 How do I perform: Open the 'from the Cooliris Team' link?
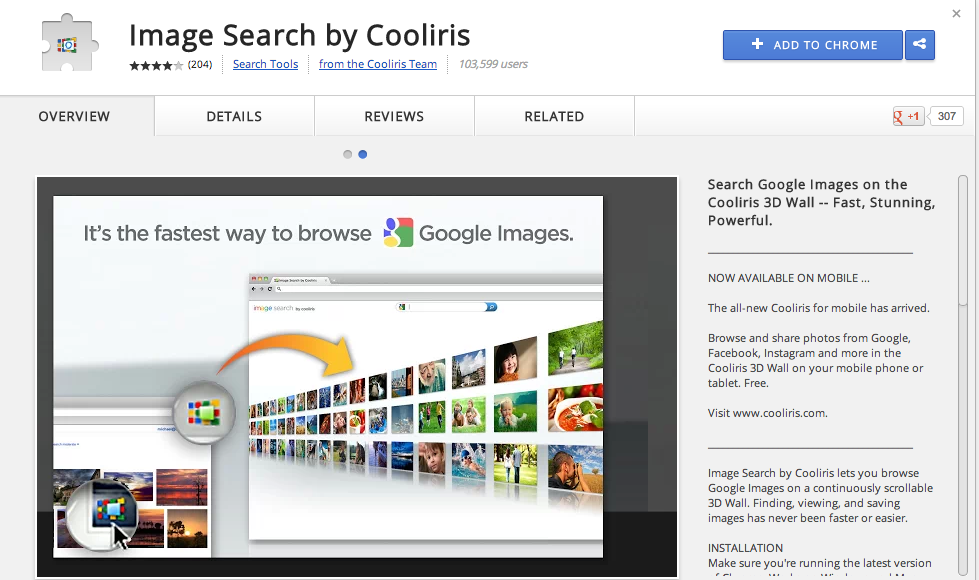coord(378,64)
